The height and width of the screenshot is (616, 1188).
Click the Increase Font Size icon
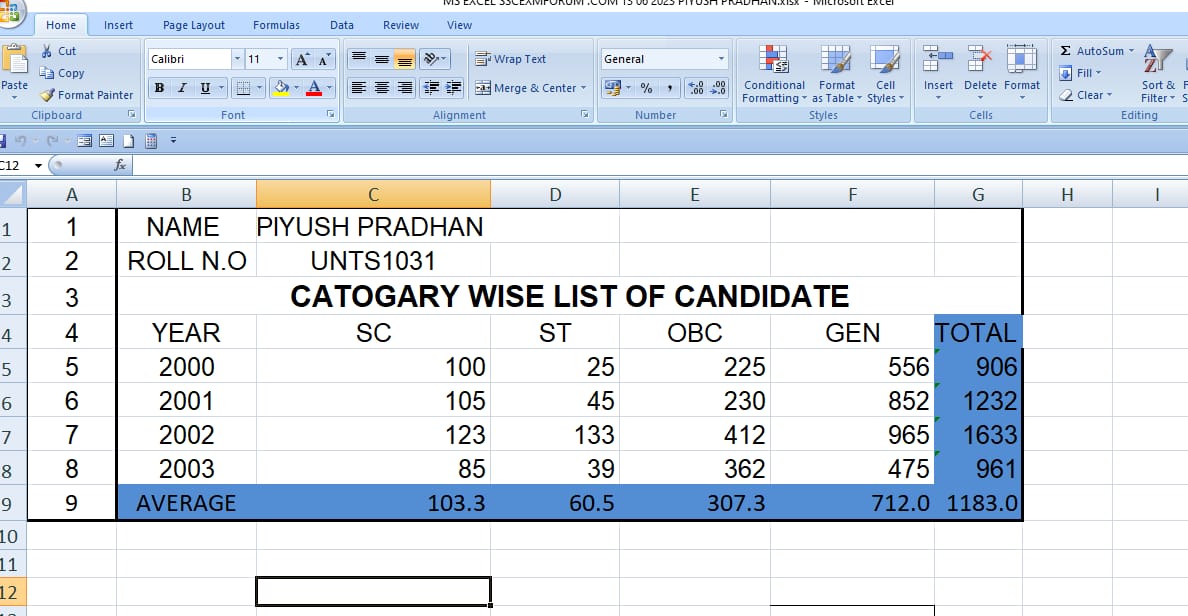coord(301,59)
